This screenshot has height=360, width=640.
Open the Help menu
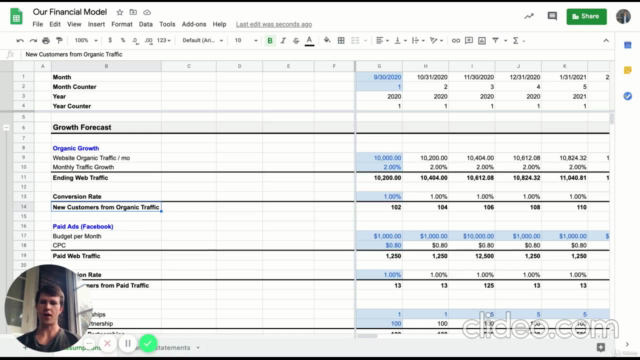click(219, 24)
